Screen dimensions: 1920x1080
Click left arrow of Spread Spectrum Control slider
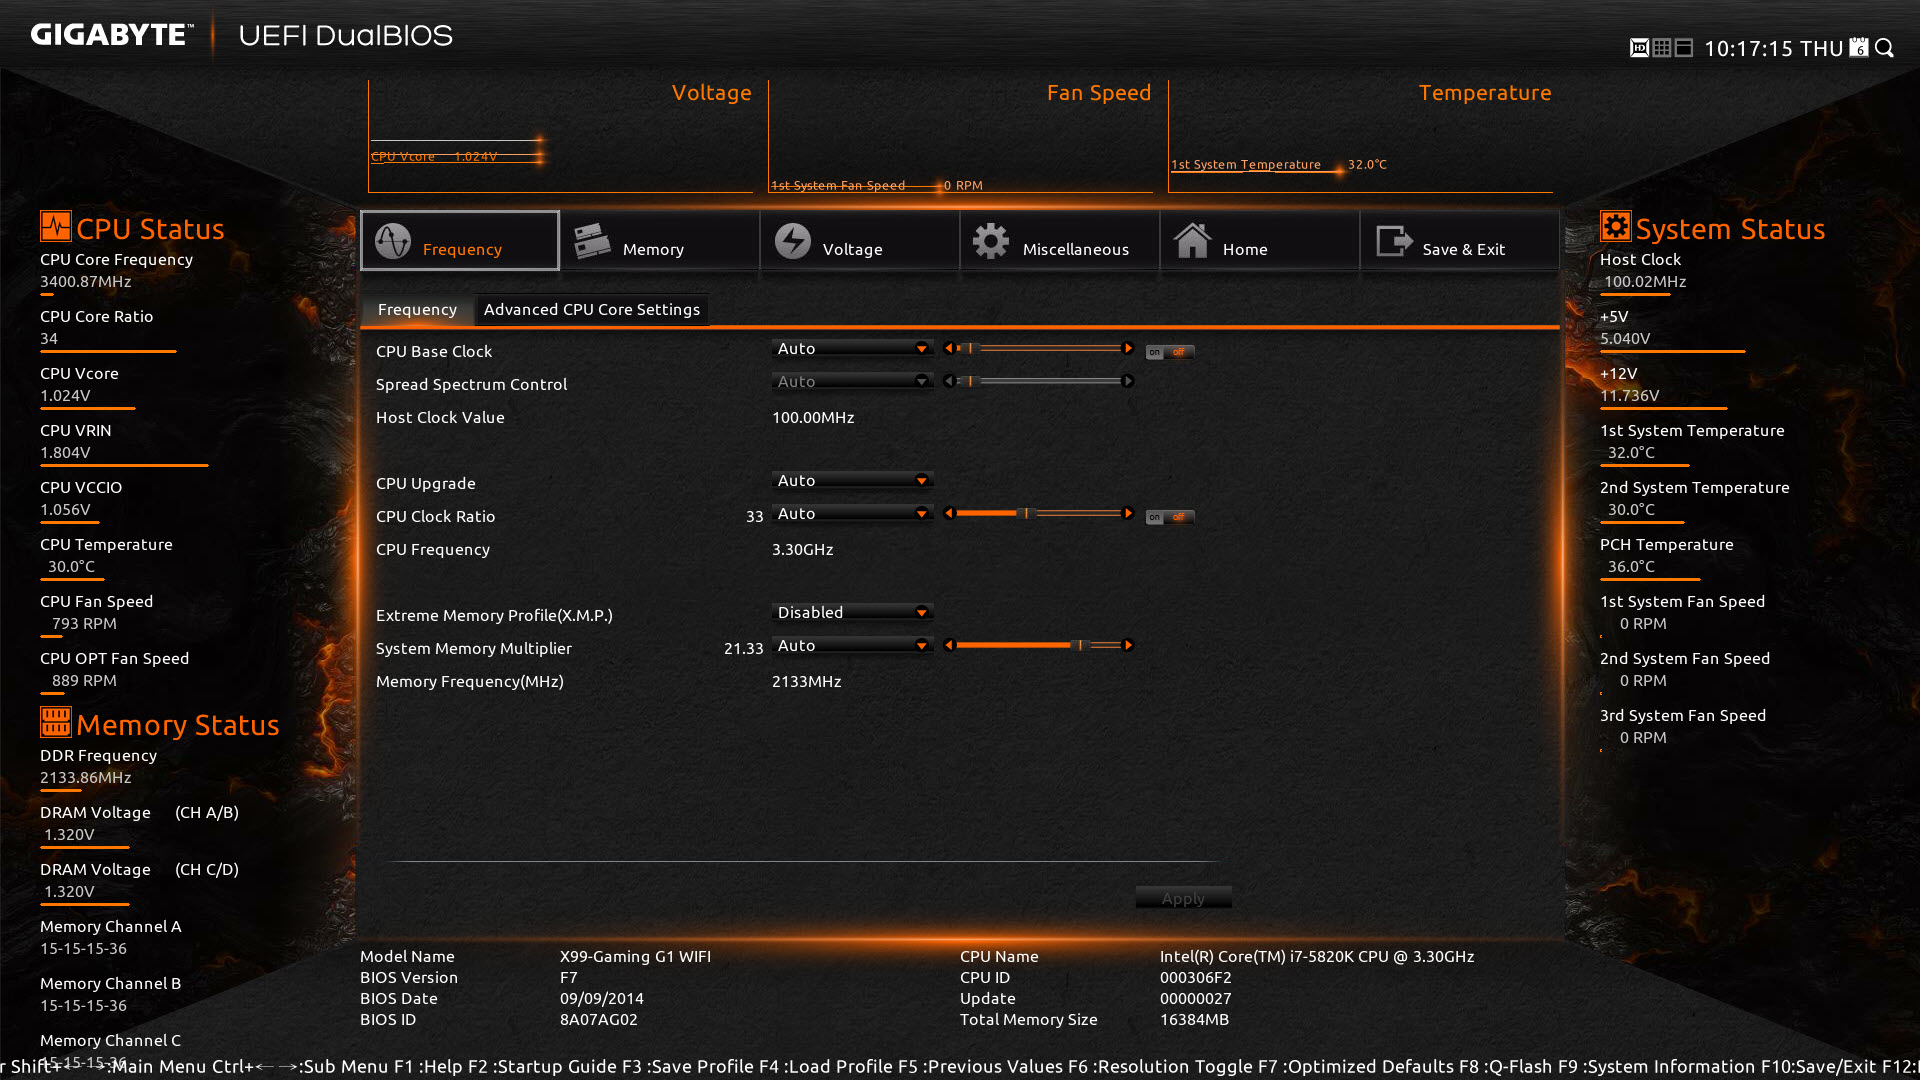tap(949, 381)
